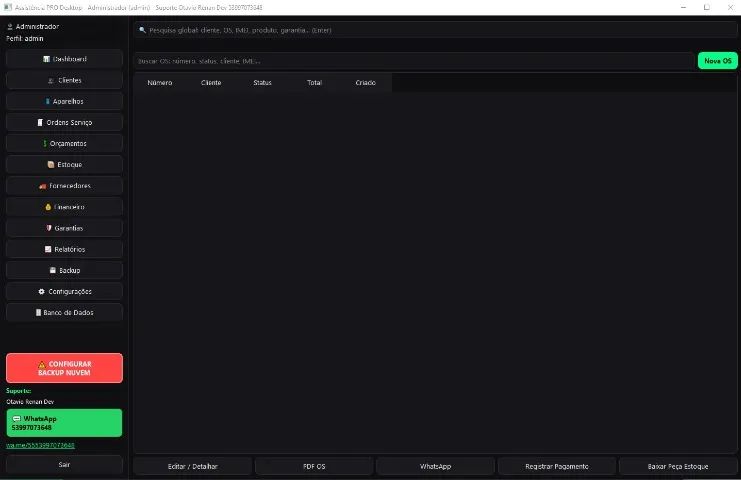Viewport: 741px width, 480px height.
Task: Open the Aparelhos section
Action: click(64, 102)
